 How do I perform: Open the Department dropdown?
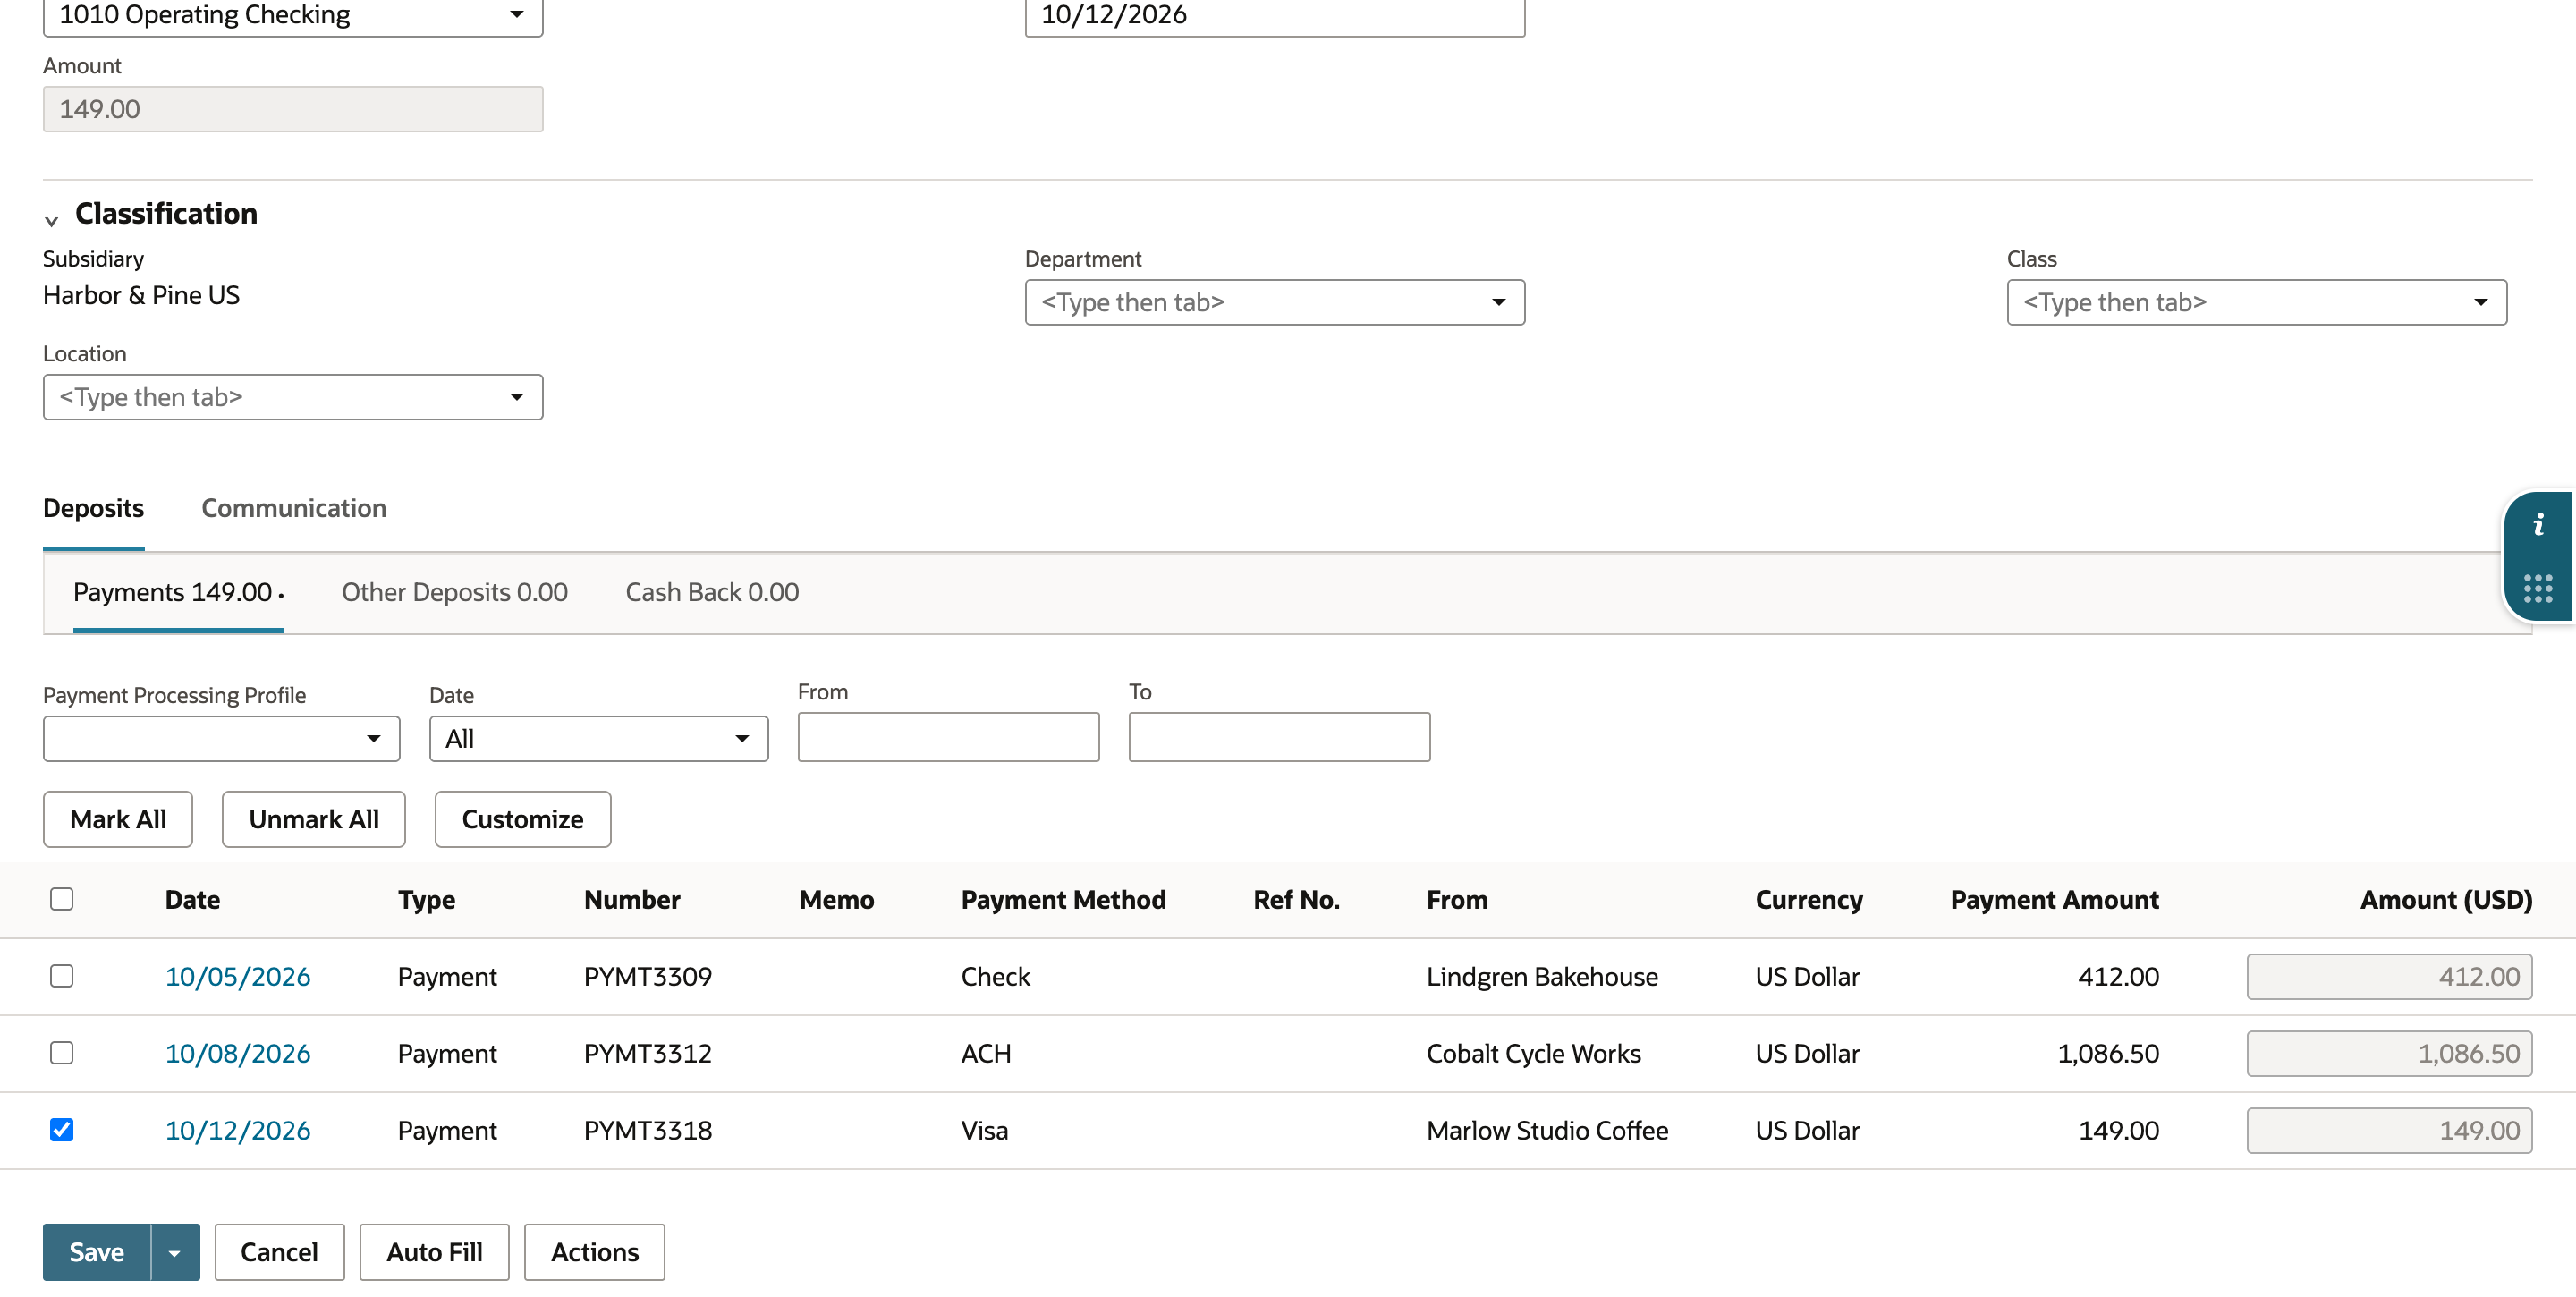tap(1275, 302)
